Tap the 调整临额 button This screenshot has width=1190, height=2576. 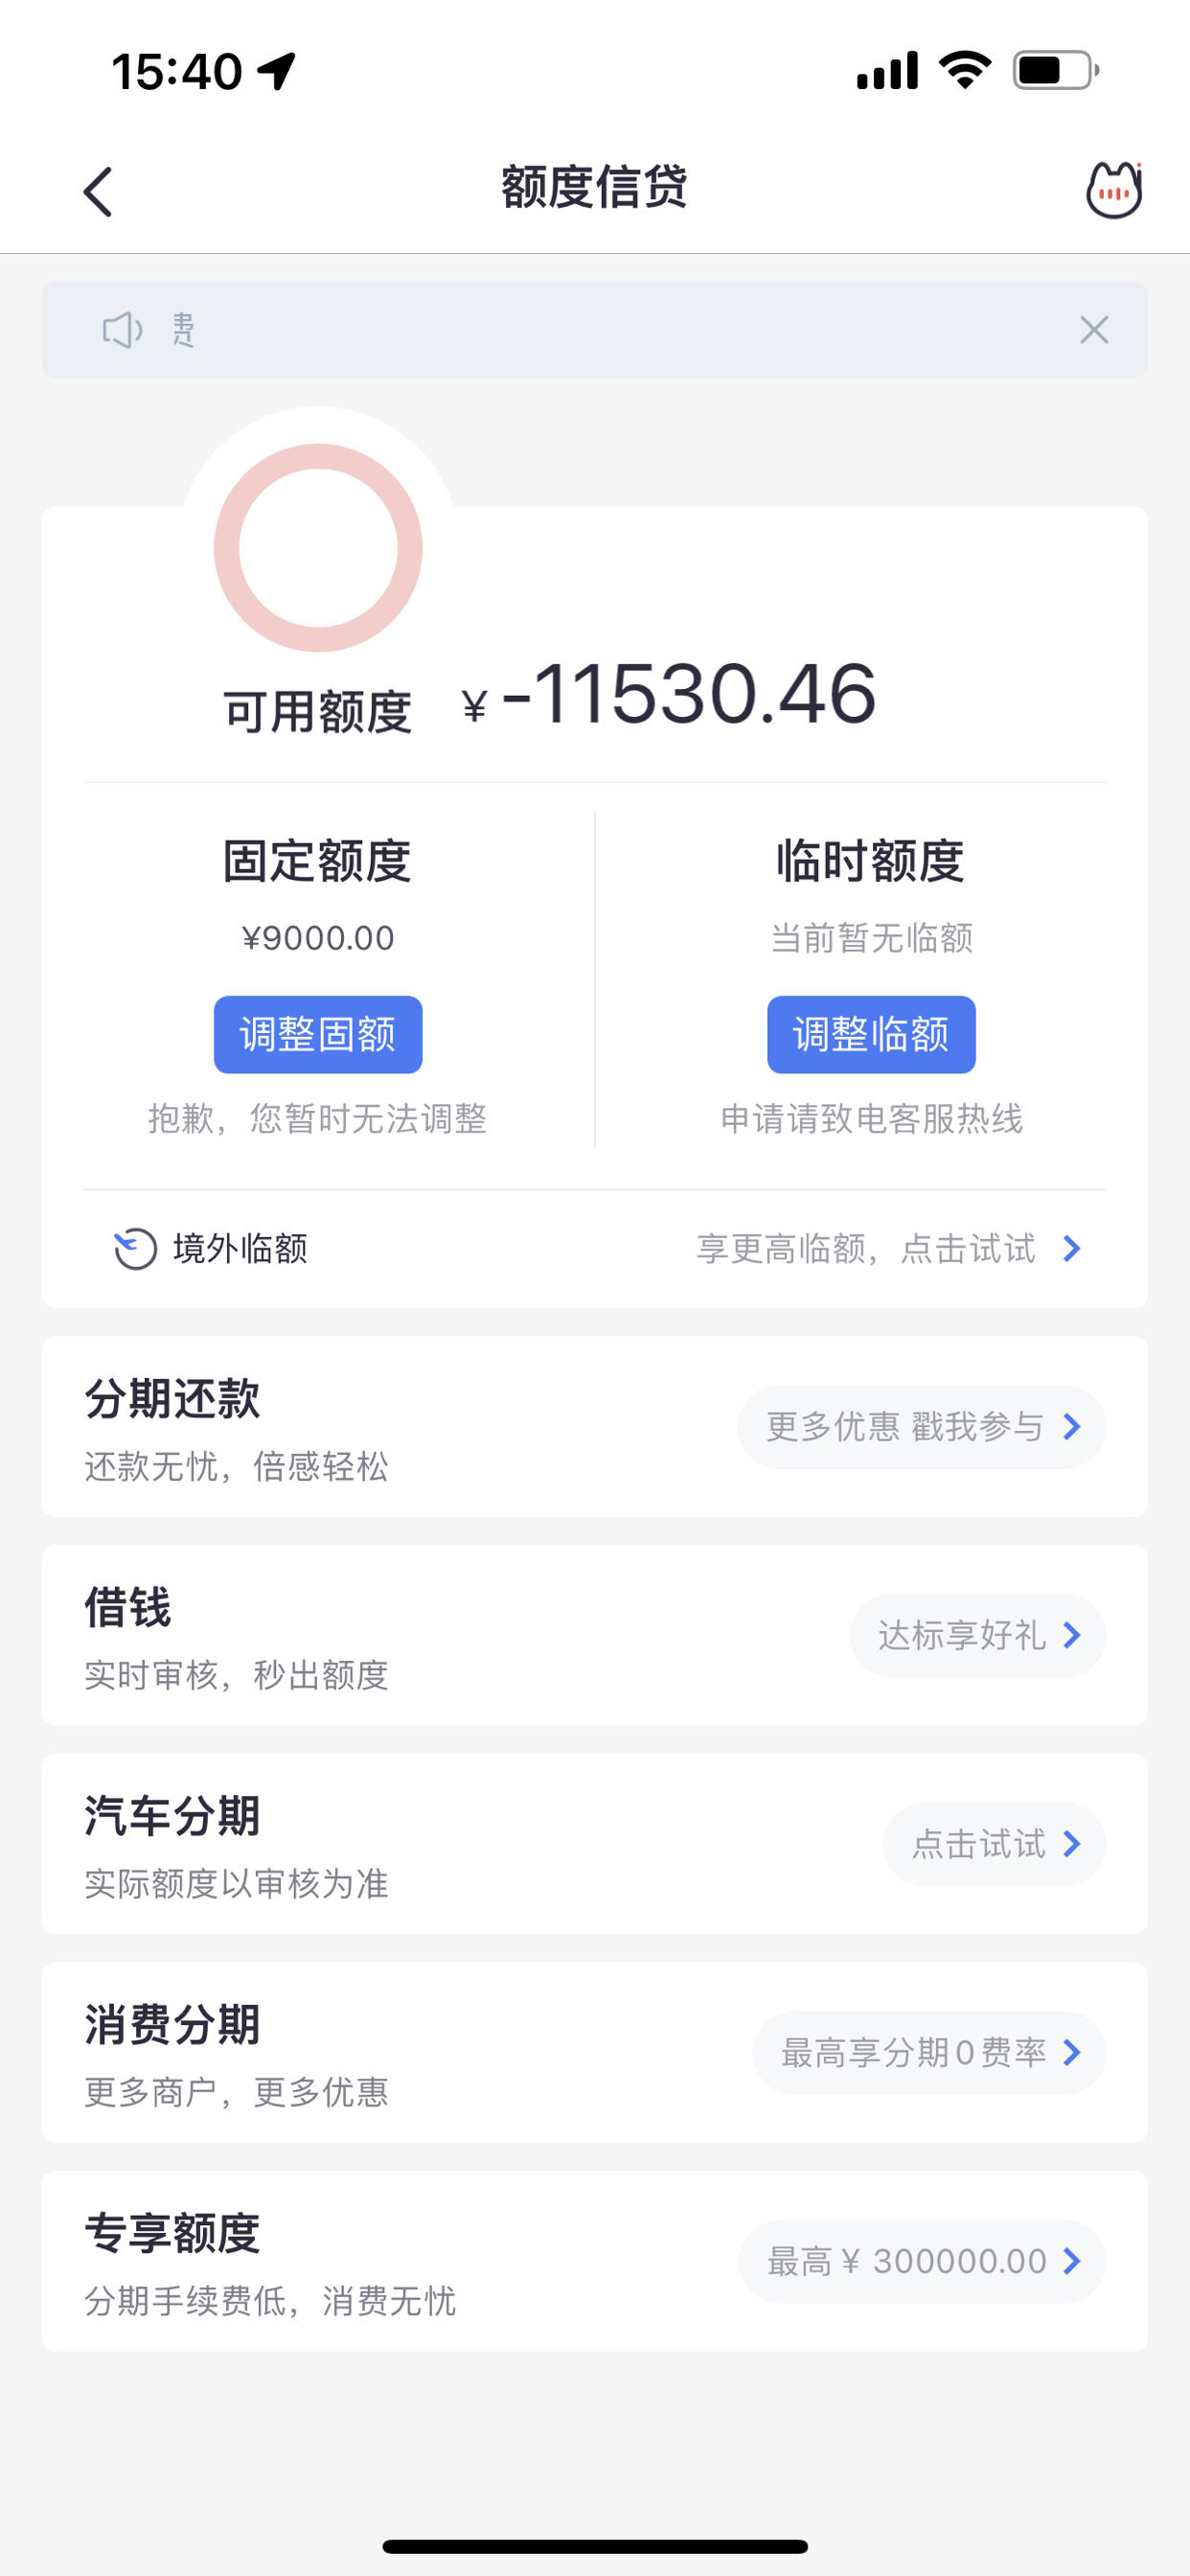coord(871,1034)
